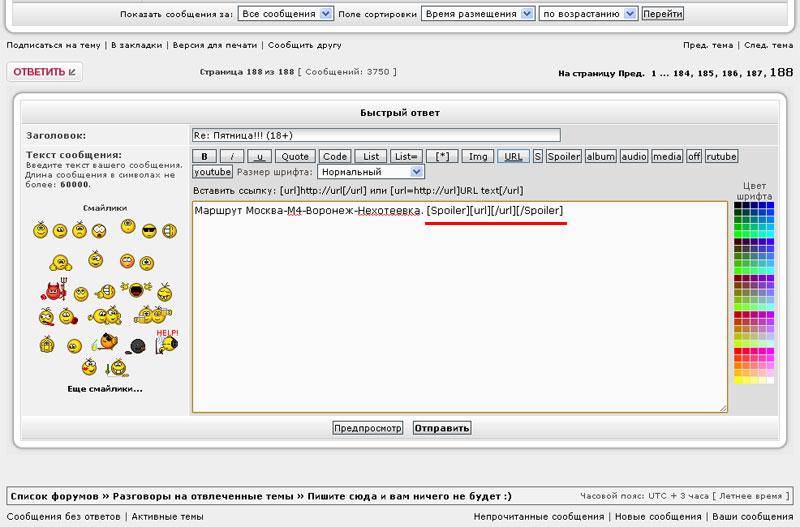Insert the HELP! sign smiley
Image resolution: width=800 pixels, height=527 pixels.
166,340
